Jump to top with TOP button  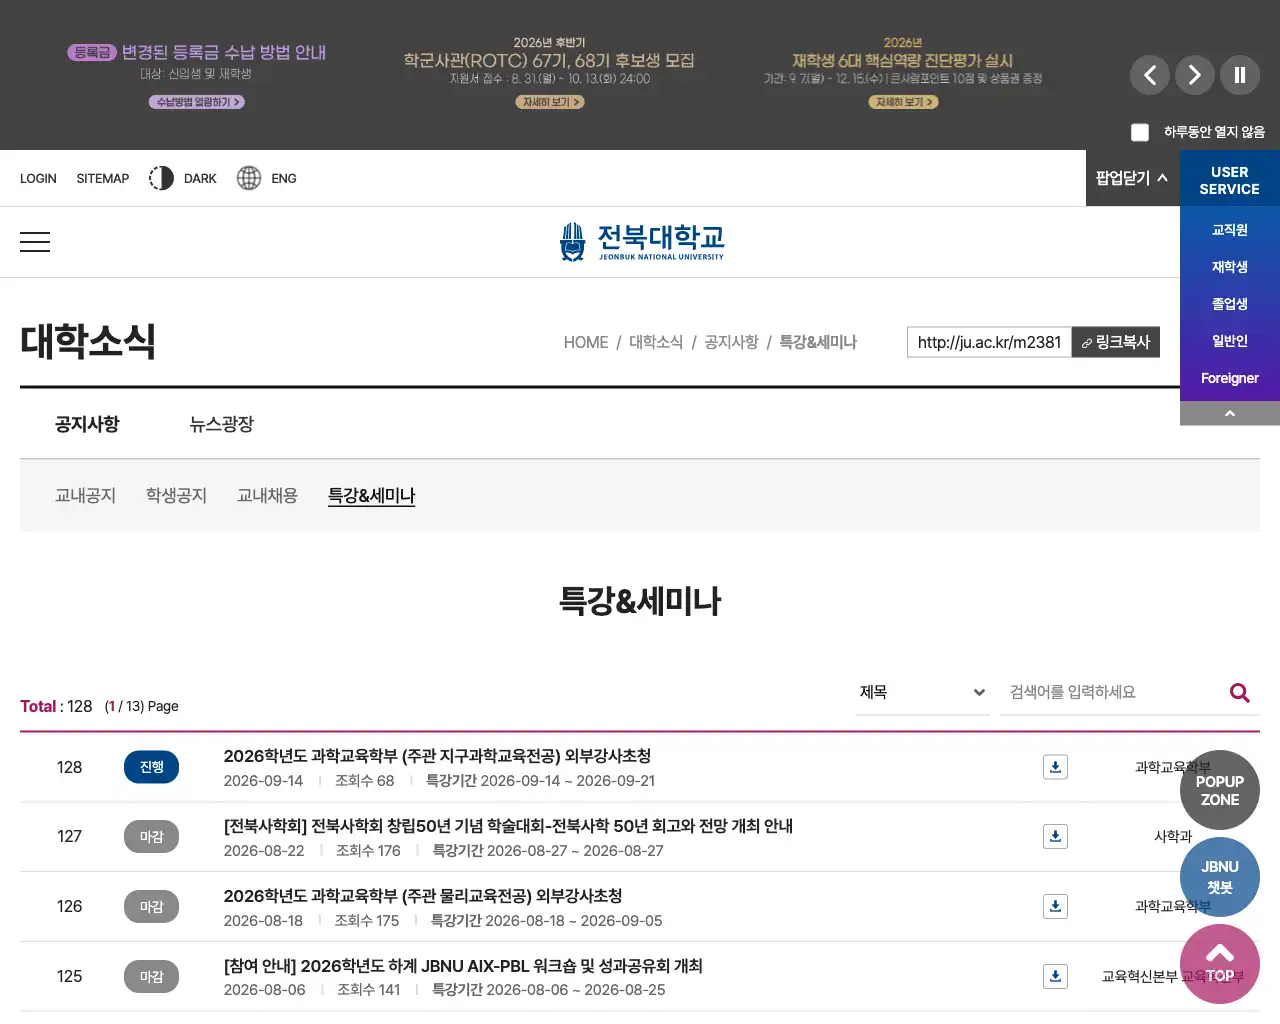click(1220, 964)
